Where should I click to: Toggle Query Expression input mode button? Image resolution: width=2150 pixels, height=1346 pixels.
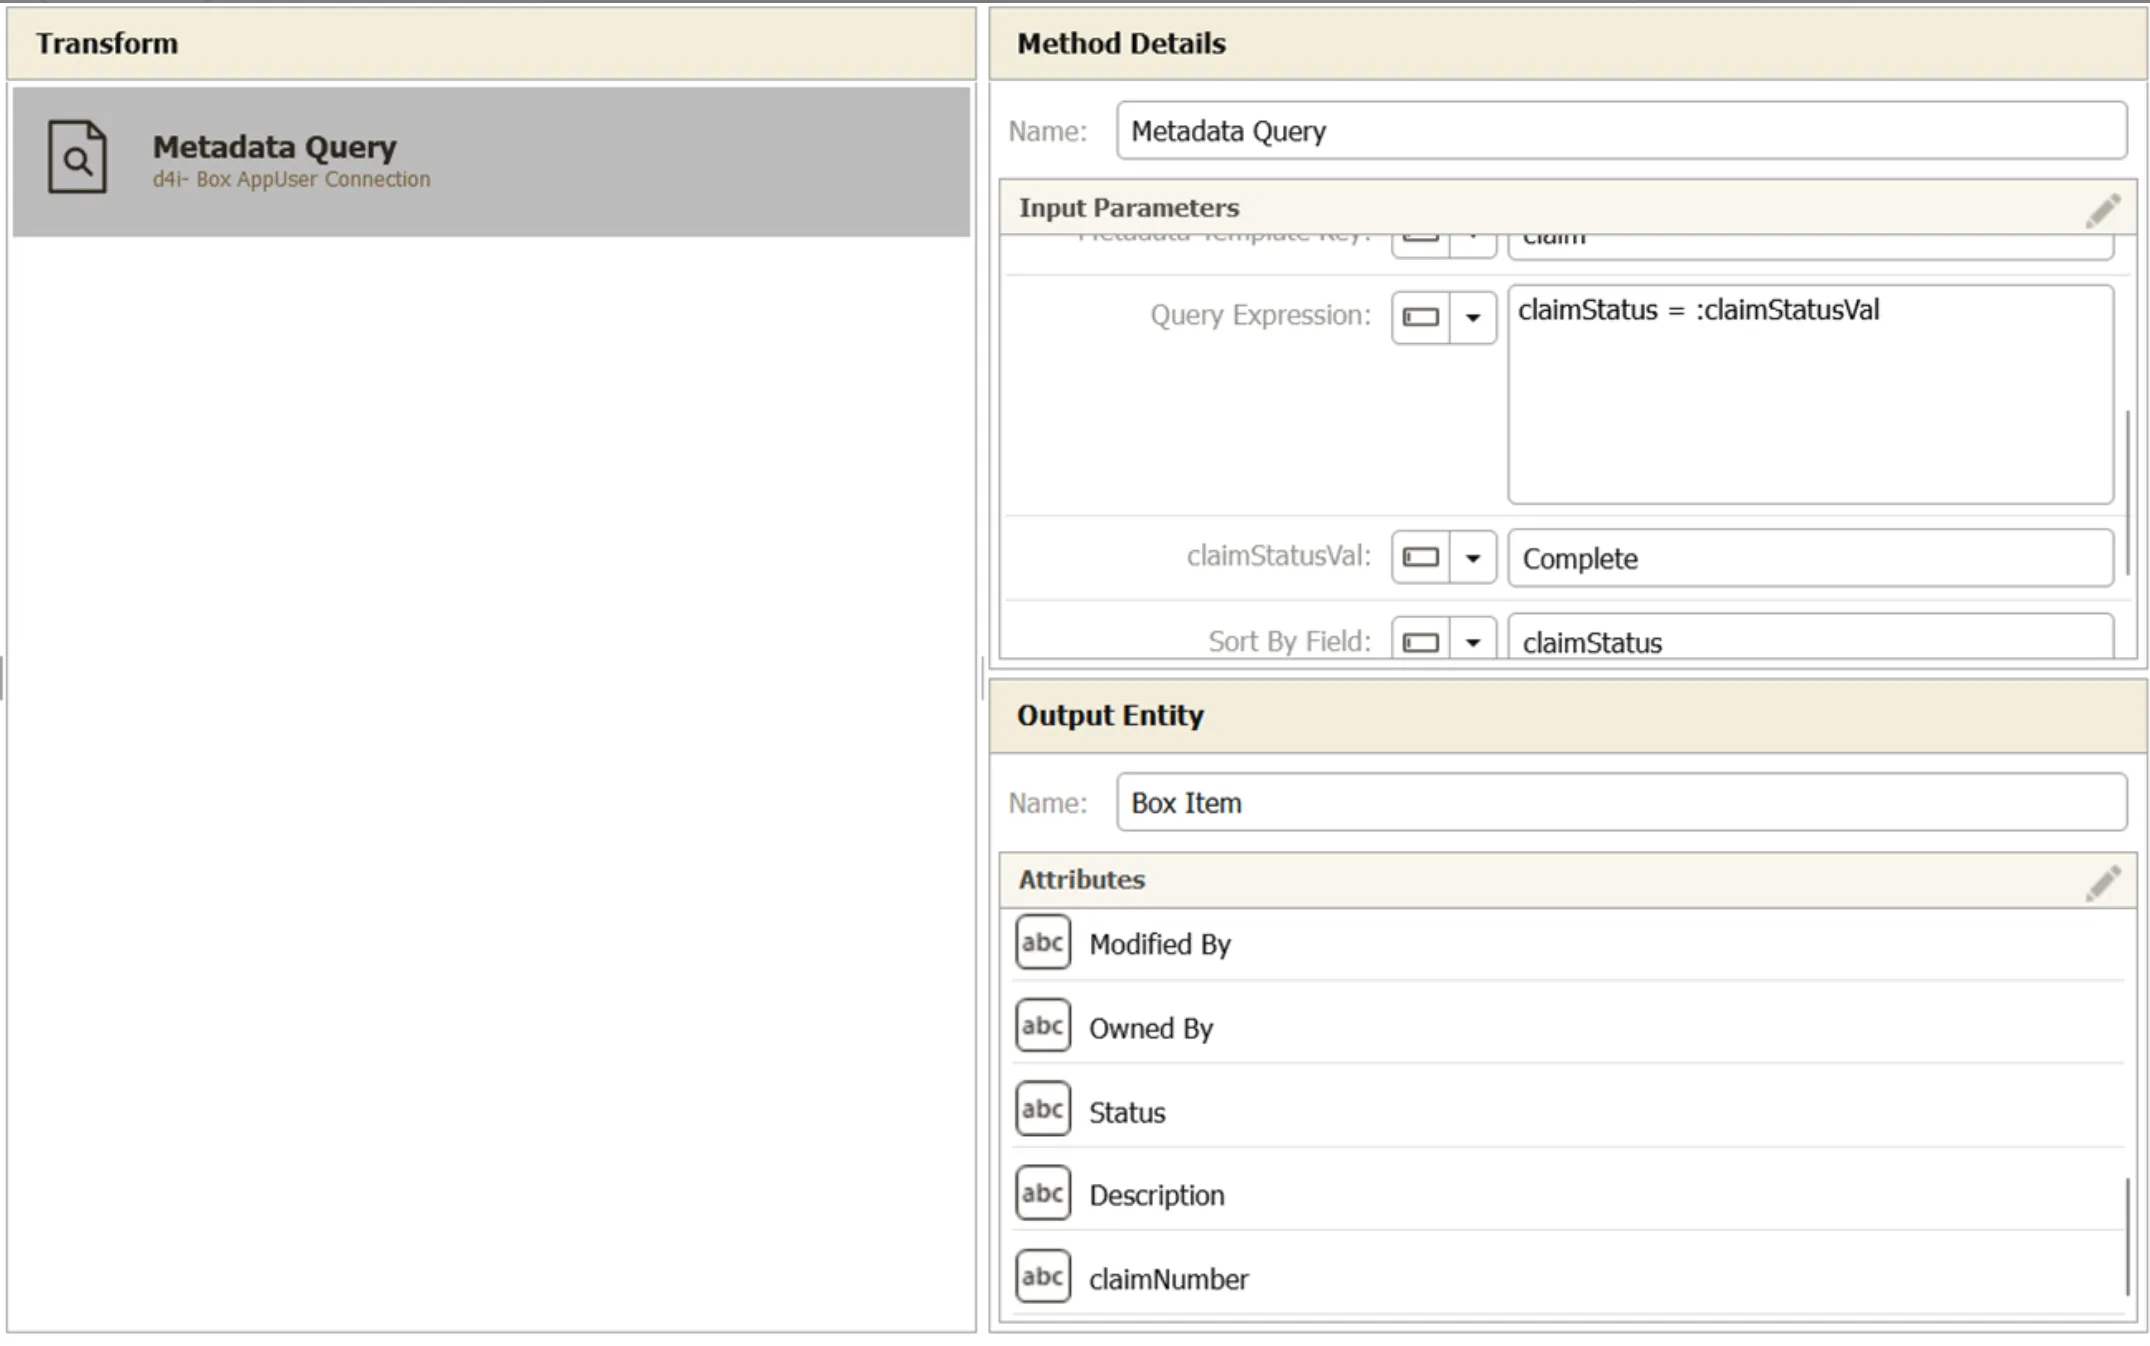(x=1421, y=317)
